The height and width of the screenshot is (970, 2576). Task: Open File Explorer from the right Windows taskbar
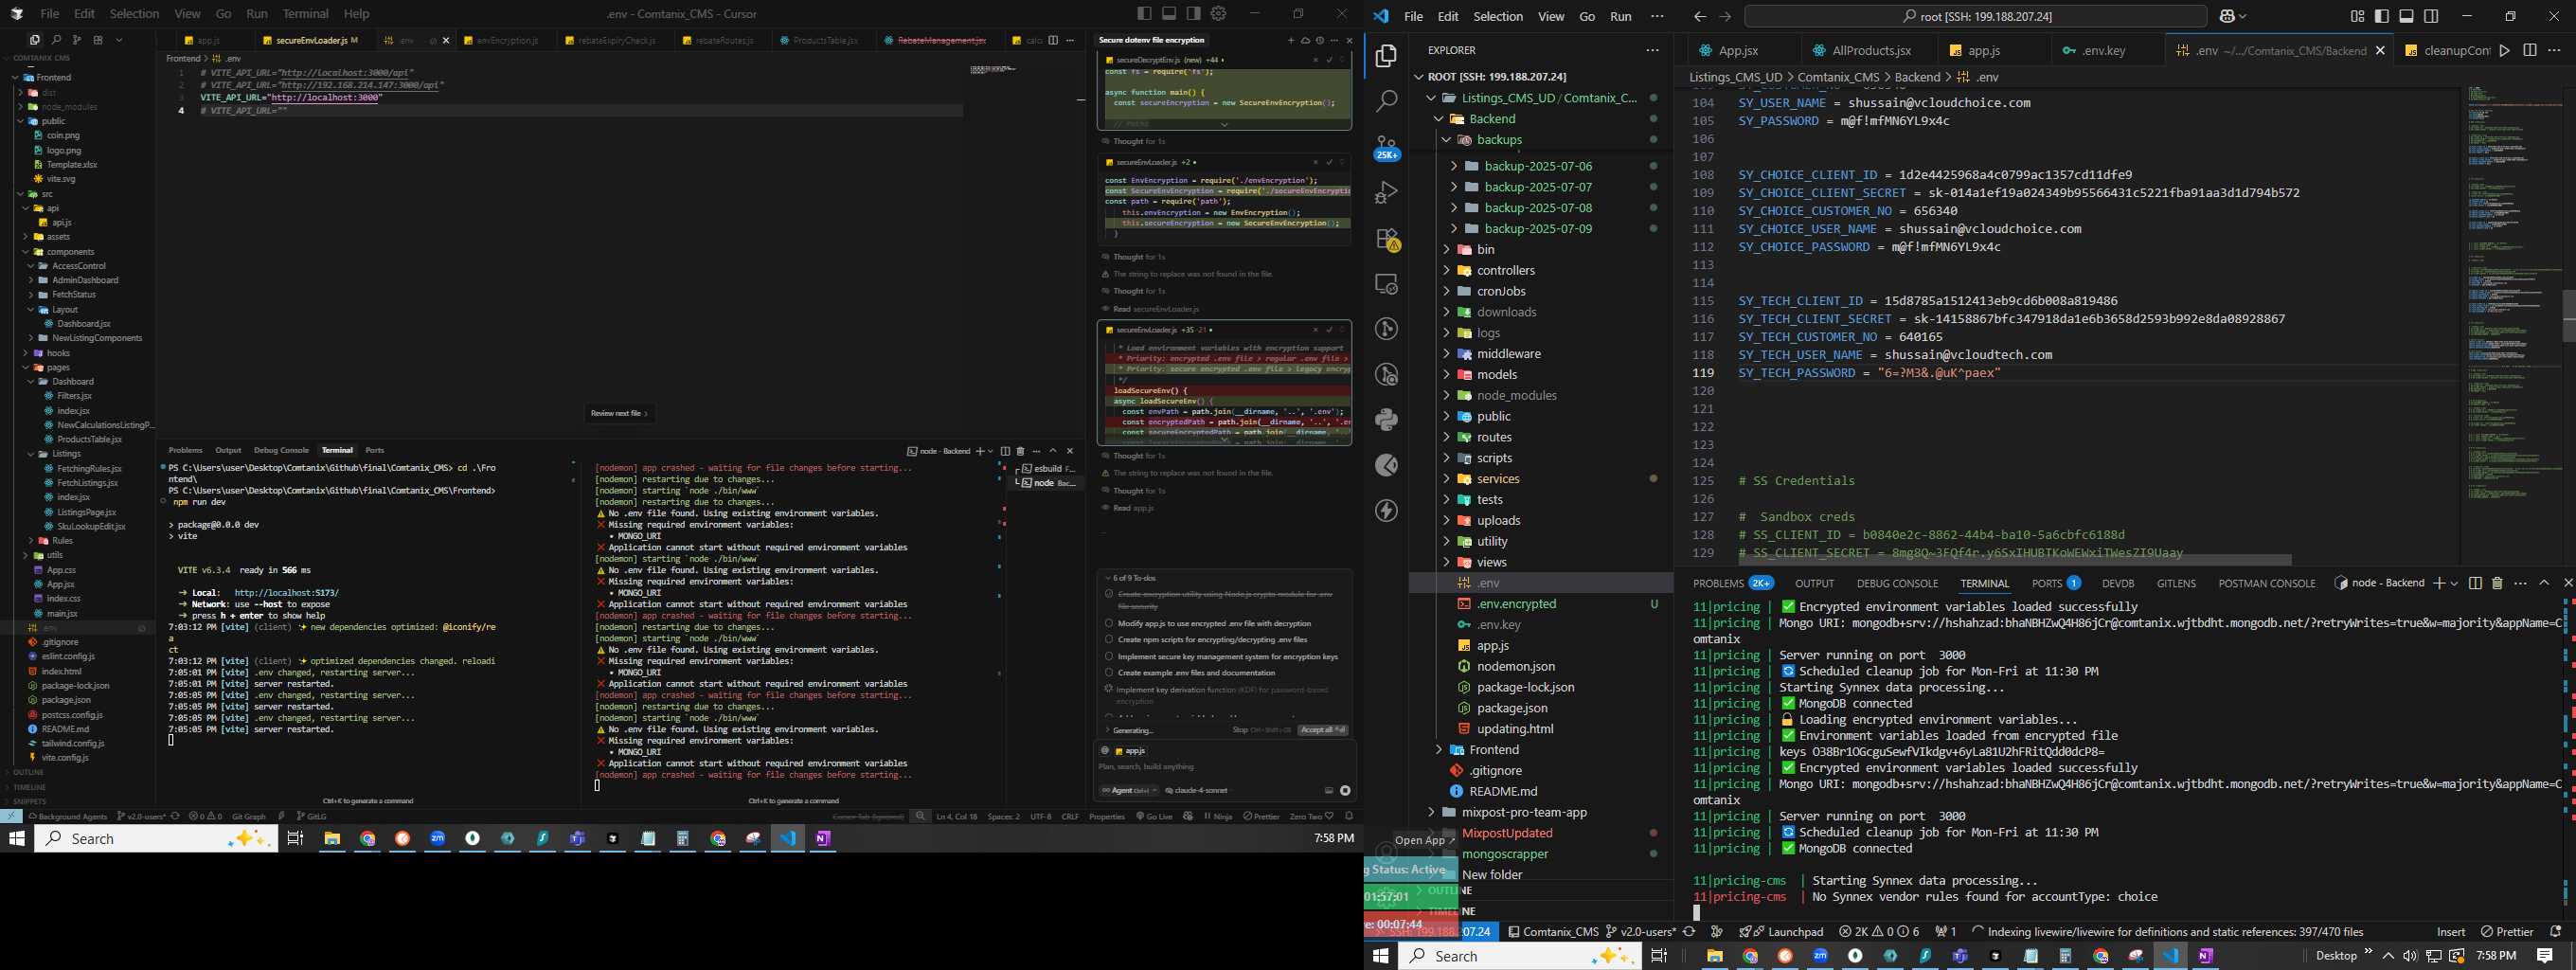pos(1714,956)
